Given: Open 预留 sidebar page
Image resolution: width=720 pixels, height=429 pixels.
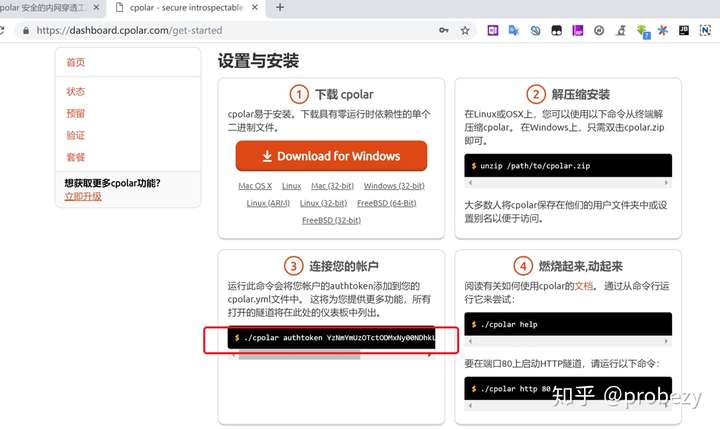Looking at the screenshot, I should (x=75, y=113).
